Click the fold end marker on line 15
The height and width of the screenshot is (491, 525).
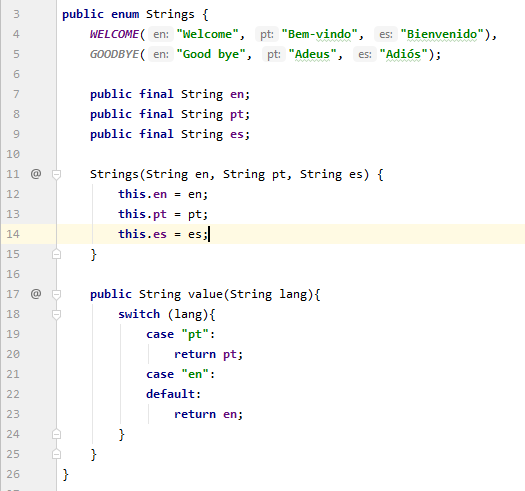pos(56,254)
